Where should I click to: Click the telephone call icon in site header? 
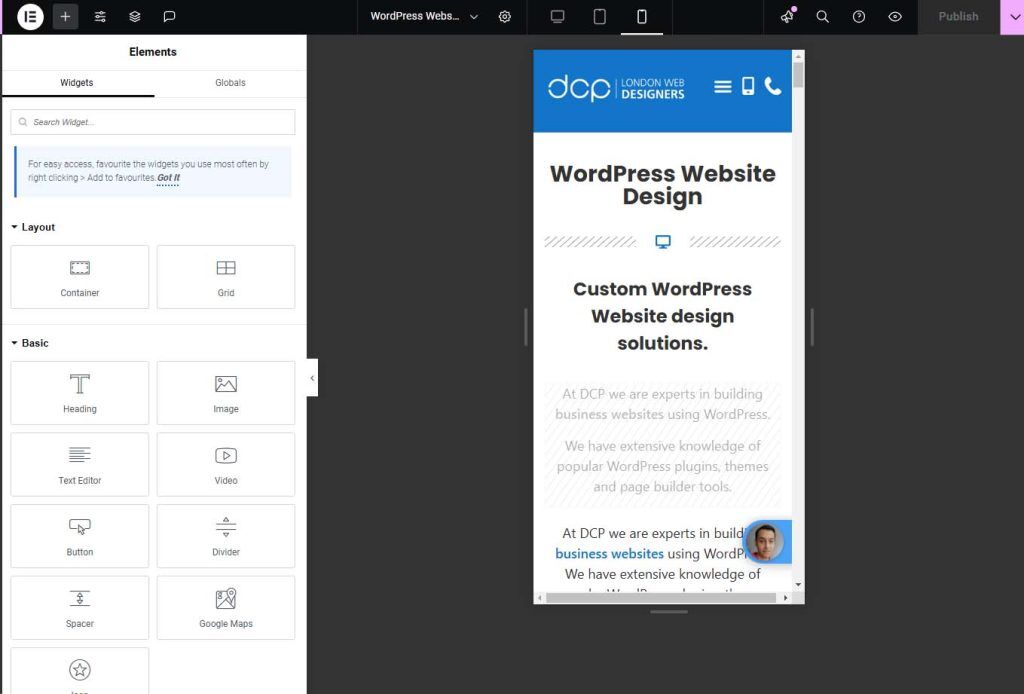click(773, 86)
